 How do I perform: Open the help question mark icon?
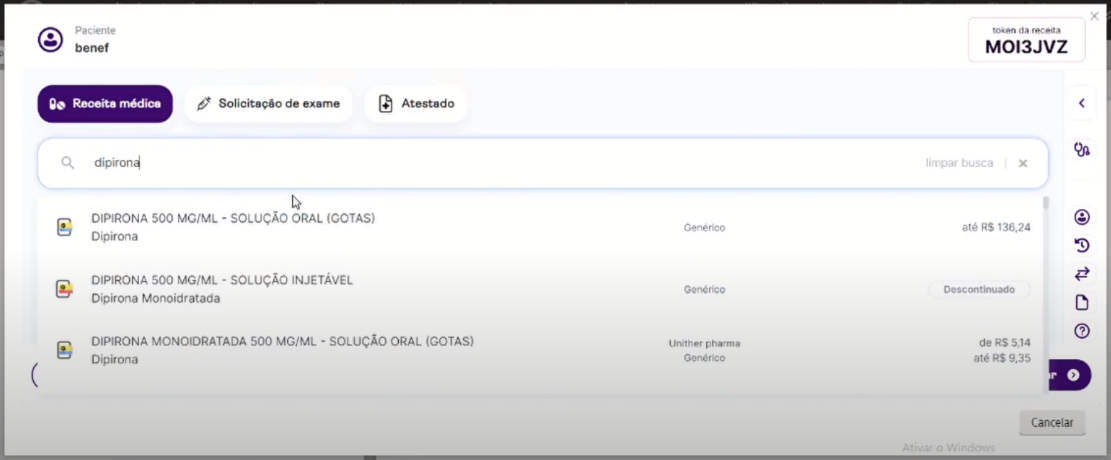pyautogui.click(x=1081, y=330)
